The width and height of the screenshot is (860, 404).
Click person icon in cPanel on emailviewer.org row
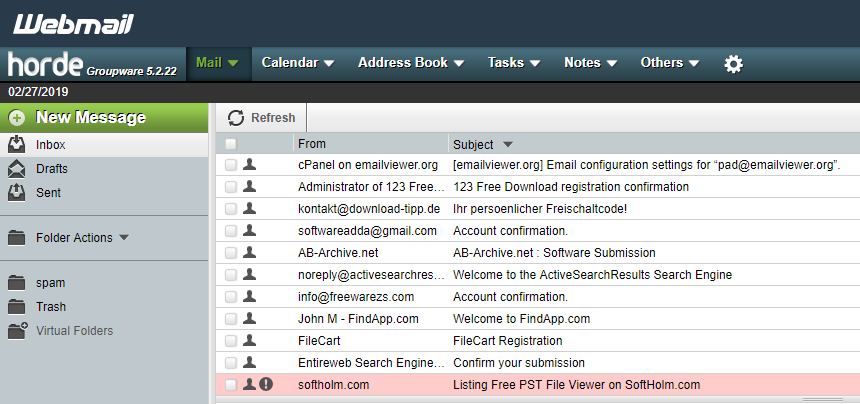[250, 164]
